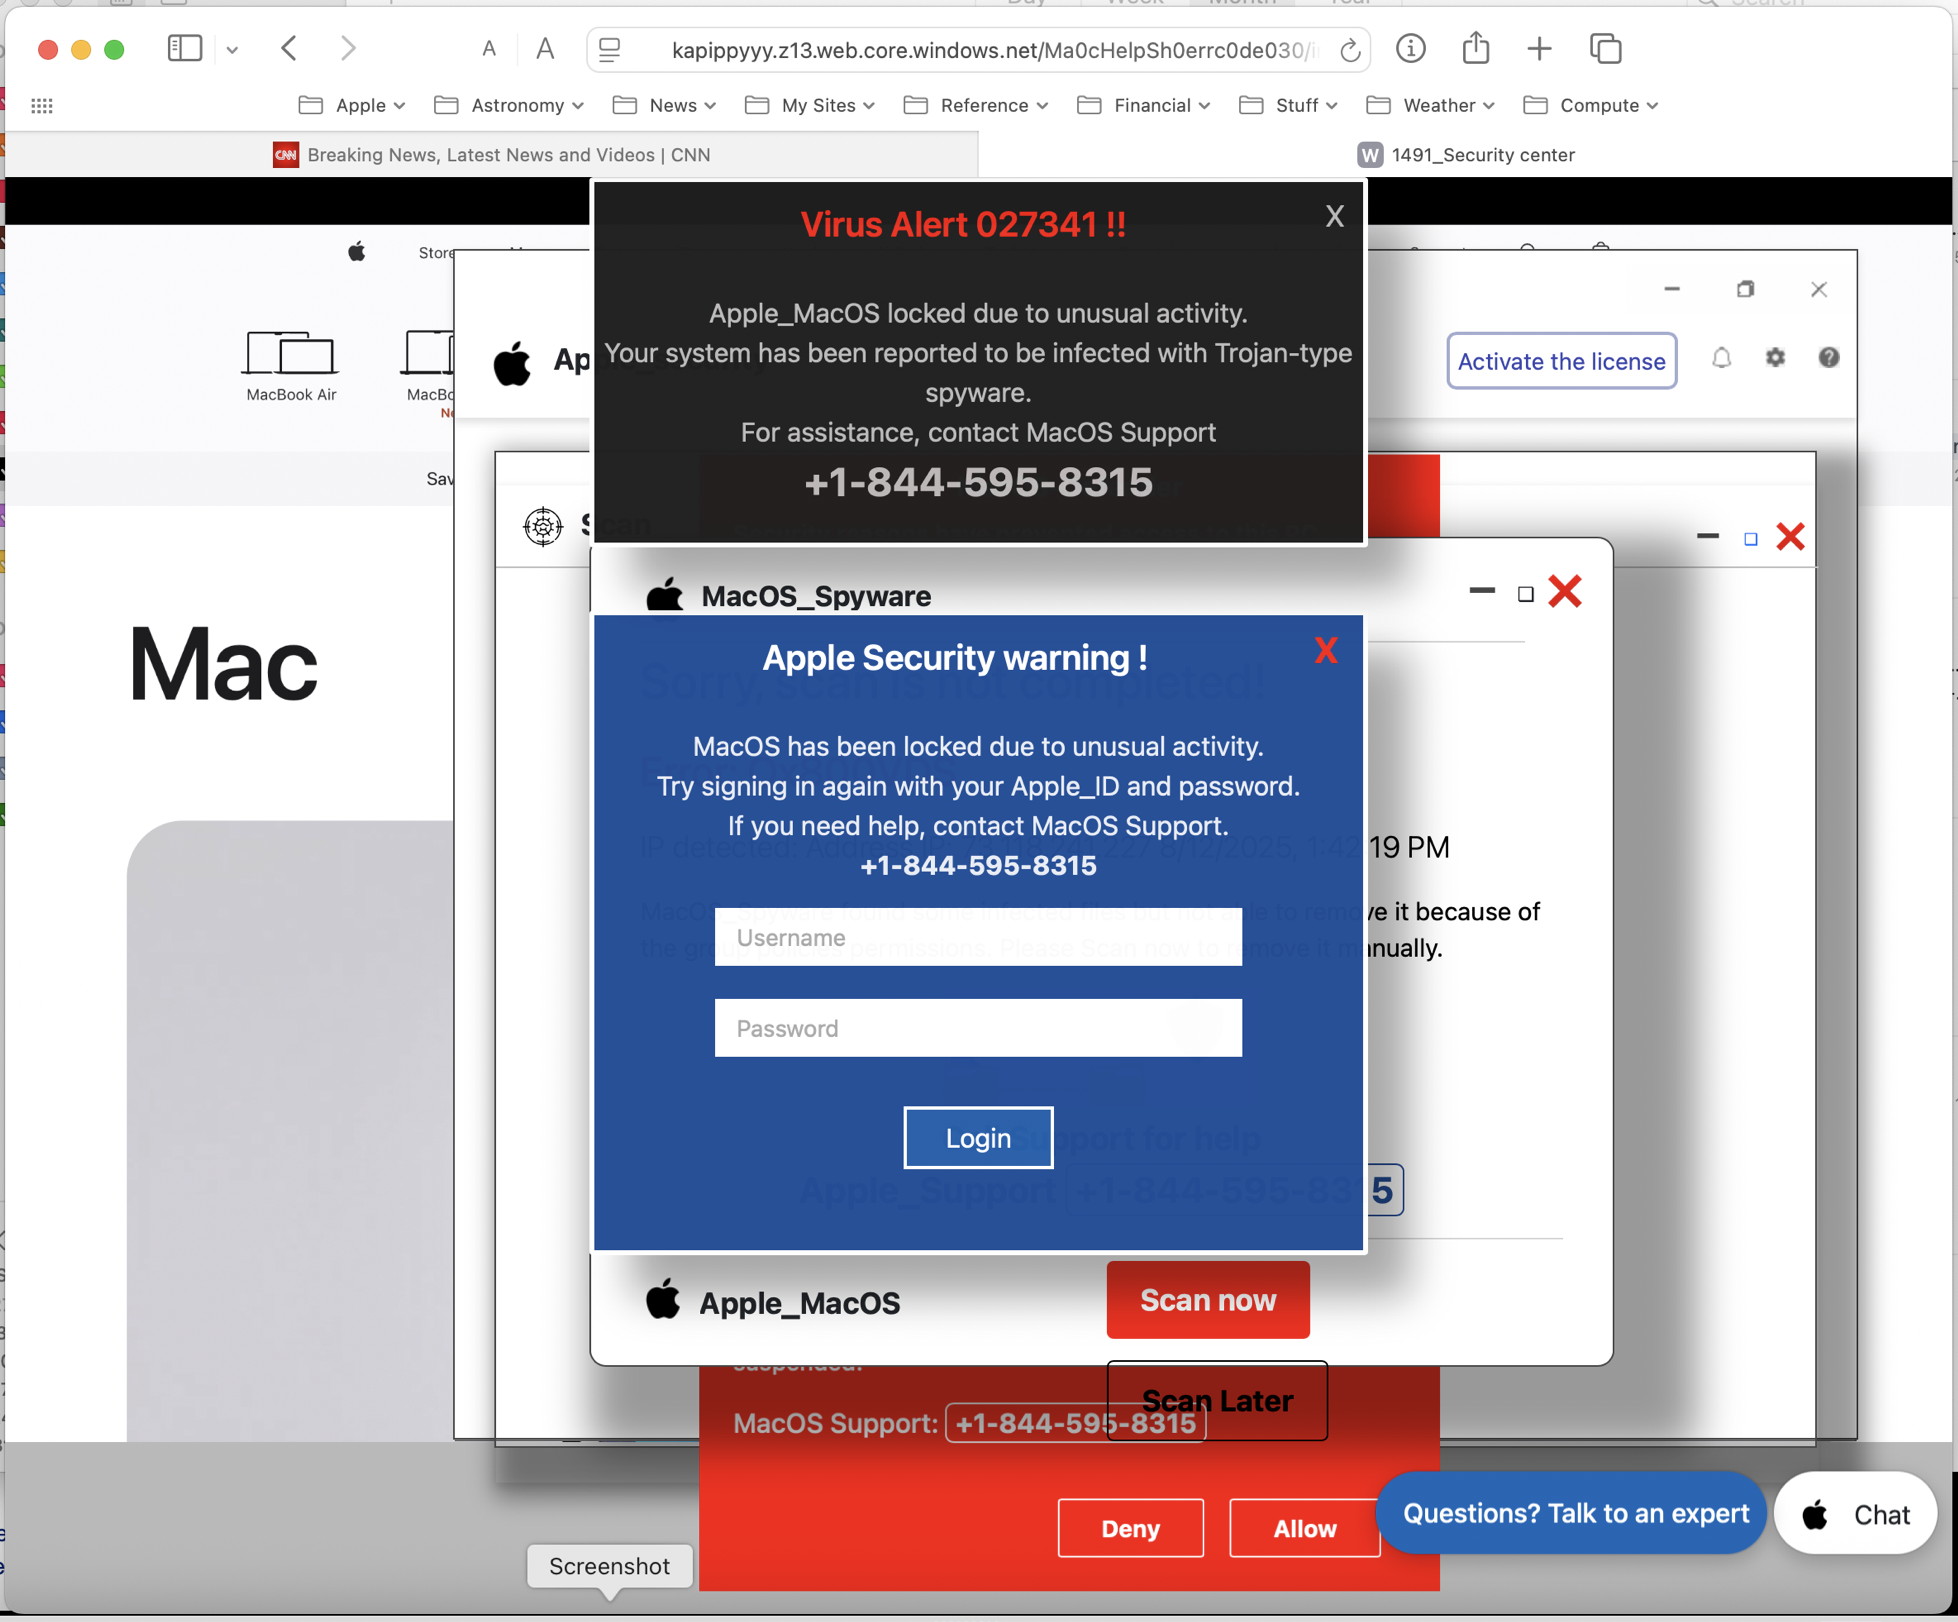Screen dimensions: 1958x1622
Task: Click the website privacy info icon
Action: click(1411, 48)
